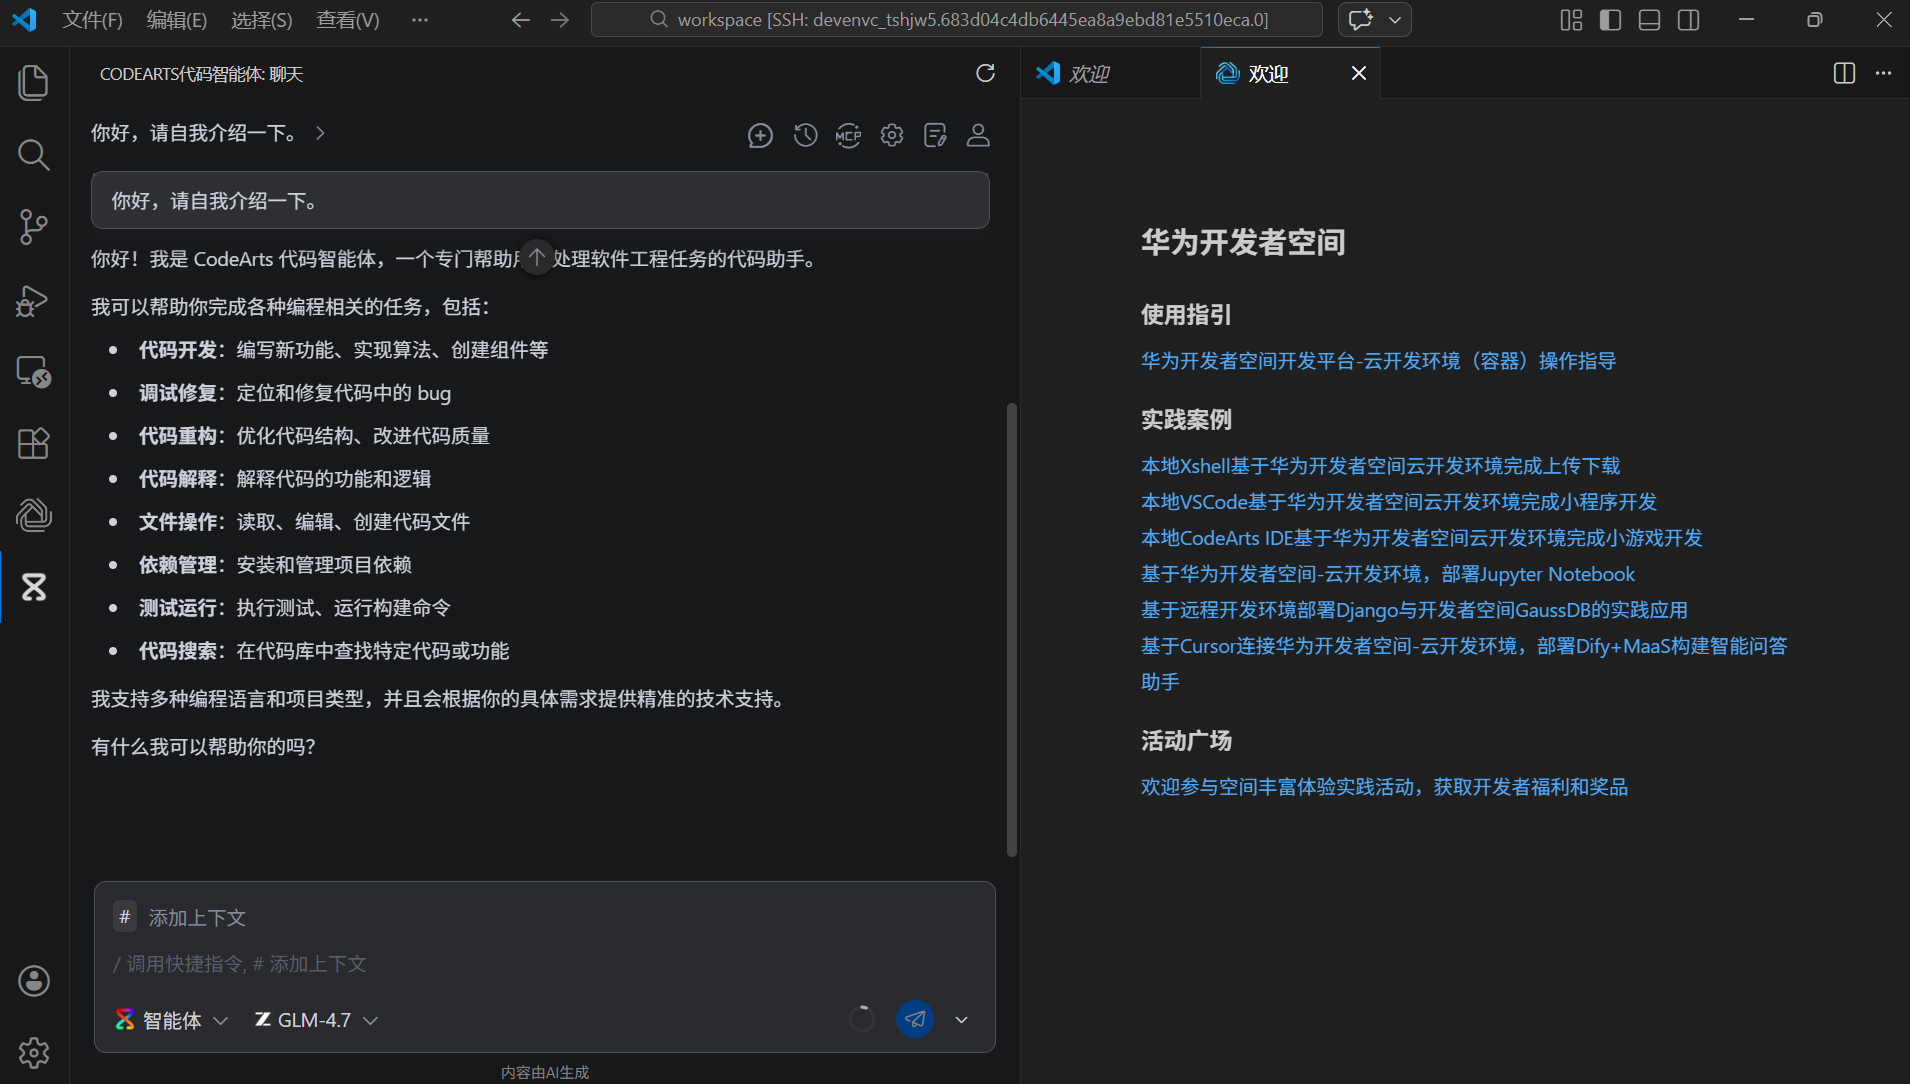Open the chat dropdown arrow in title bar

[1395, 20]
